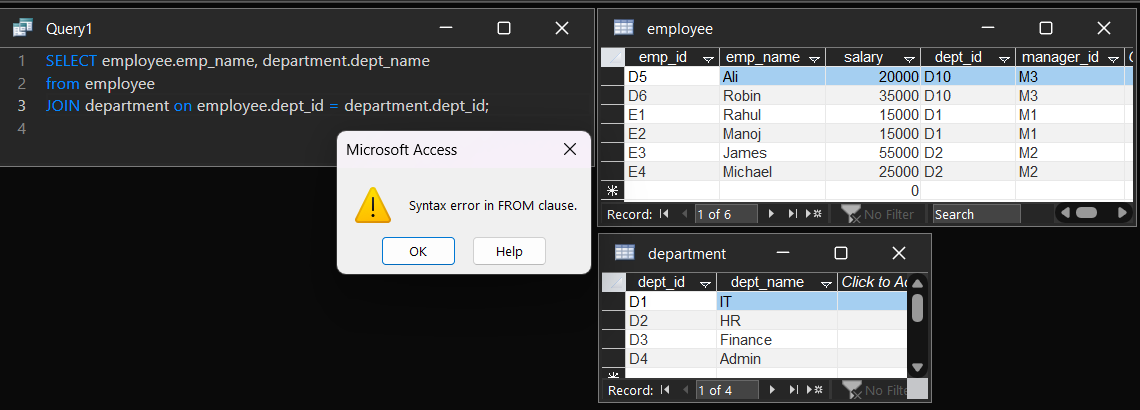Select all records via employee corner selector
The height and width of the screenshot is (410, 1140).
click(612, 57)
